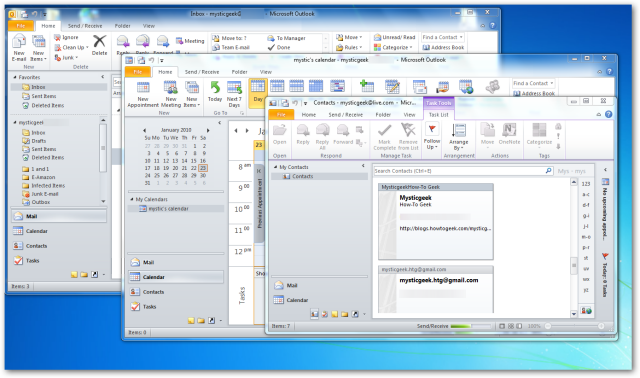Open the Rules dropdown in Inbox window
640x378 pixels.
coord(349,47)
